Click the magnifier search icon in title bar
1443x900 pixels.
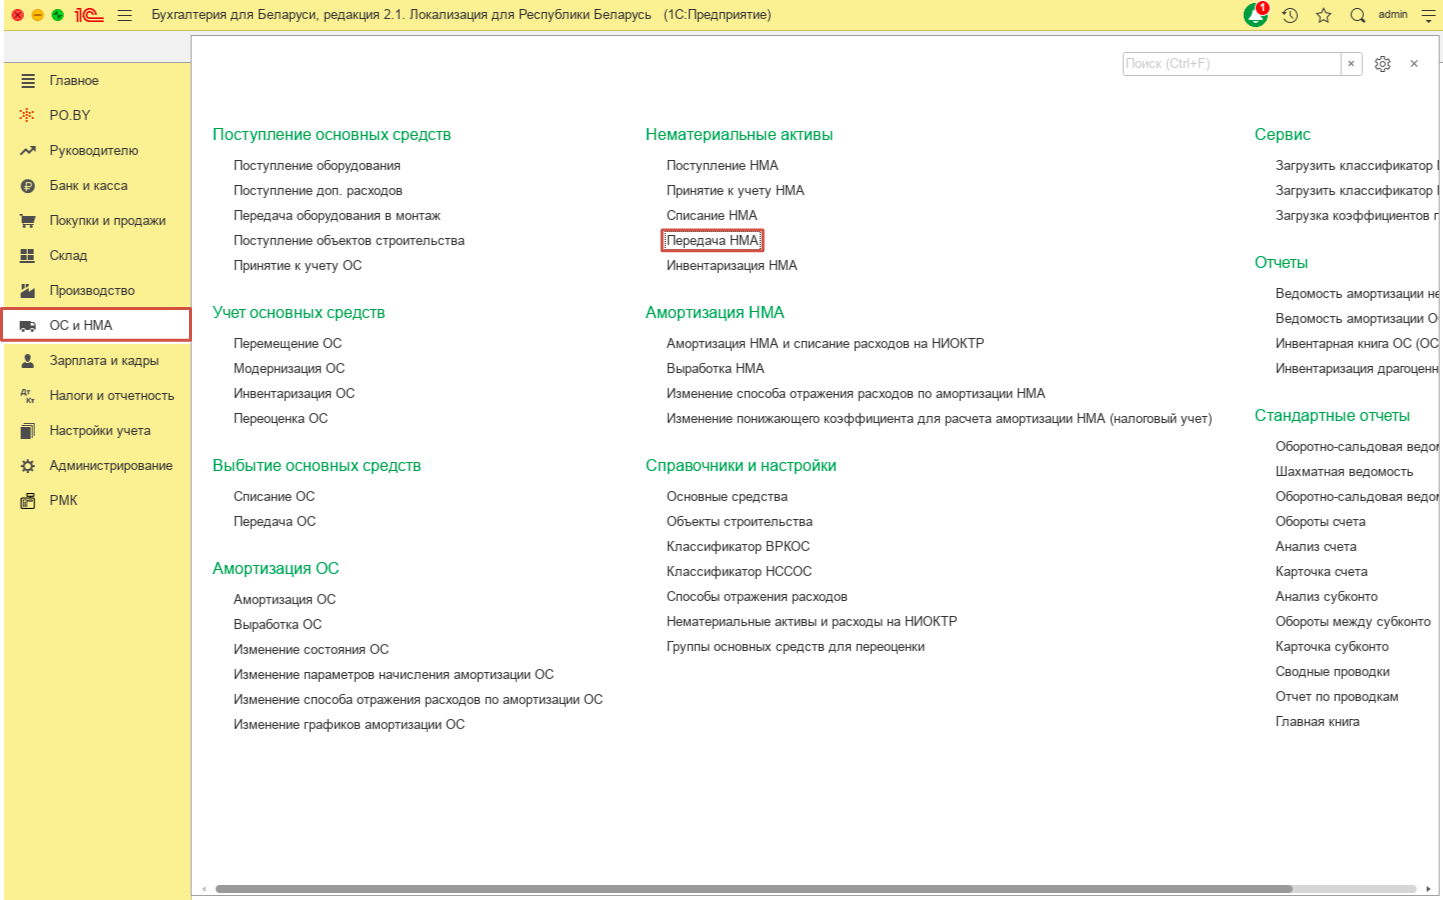tap(1357, 15)
